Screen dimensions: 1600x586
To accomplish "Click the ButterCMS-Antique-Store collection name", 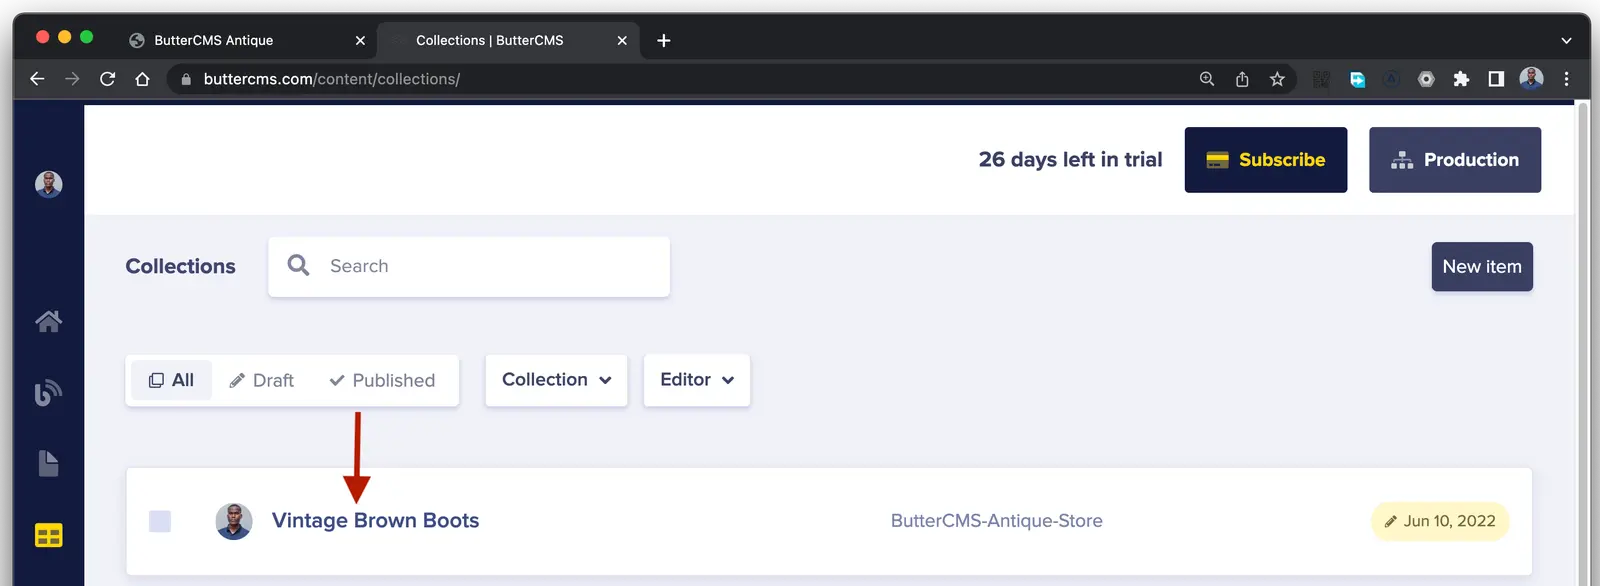I will coord(997,521).
